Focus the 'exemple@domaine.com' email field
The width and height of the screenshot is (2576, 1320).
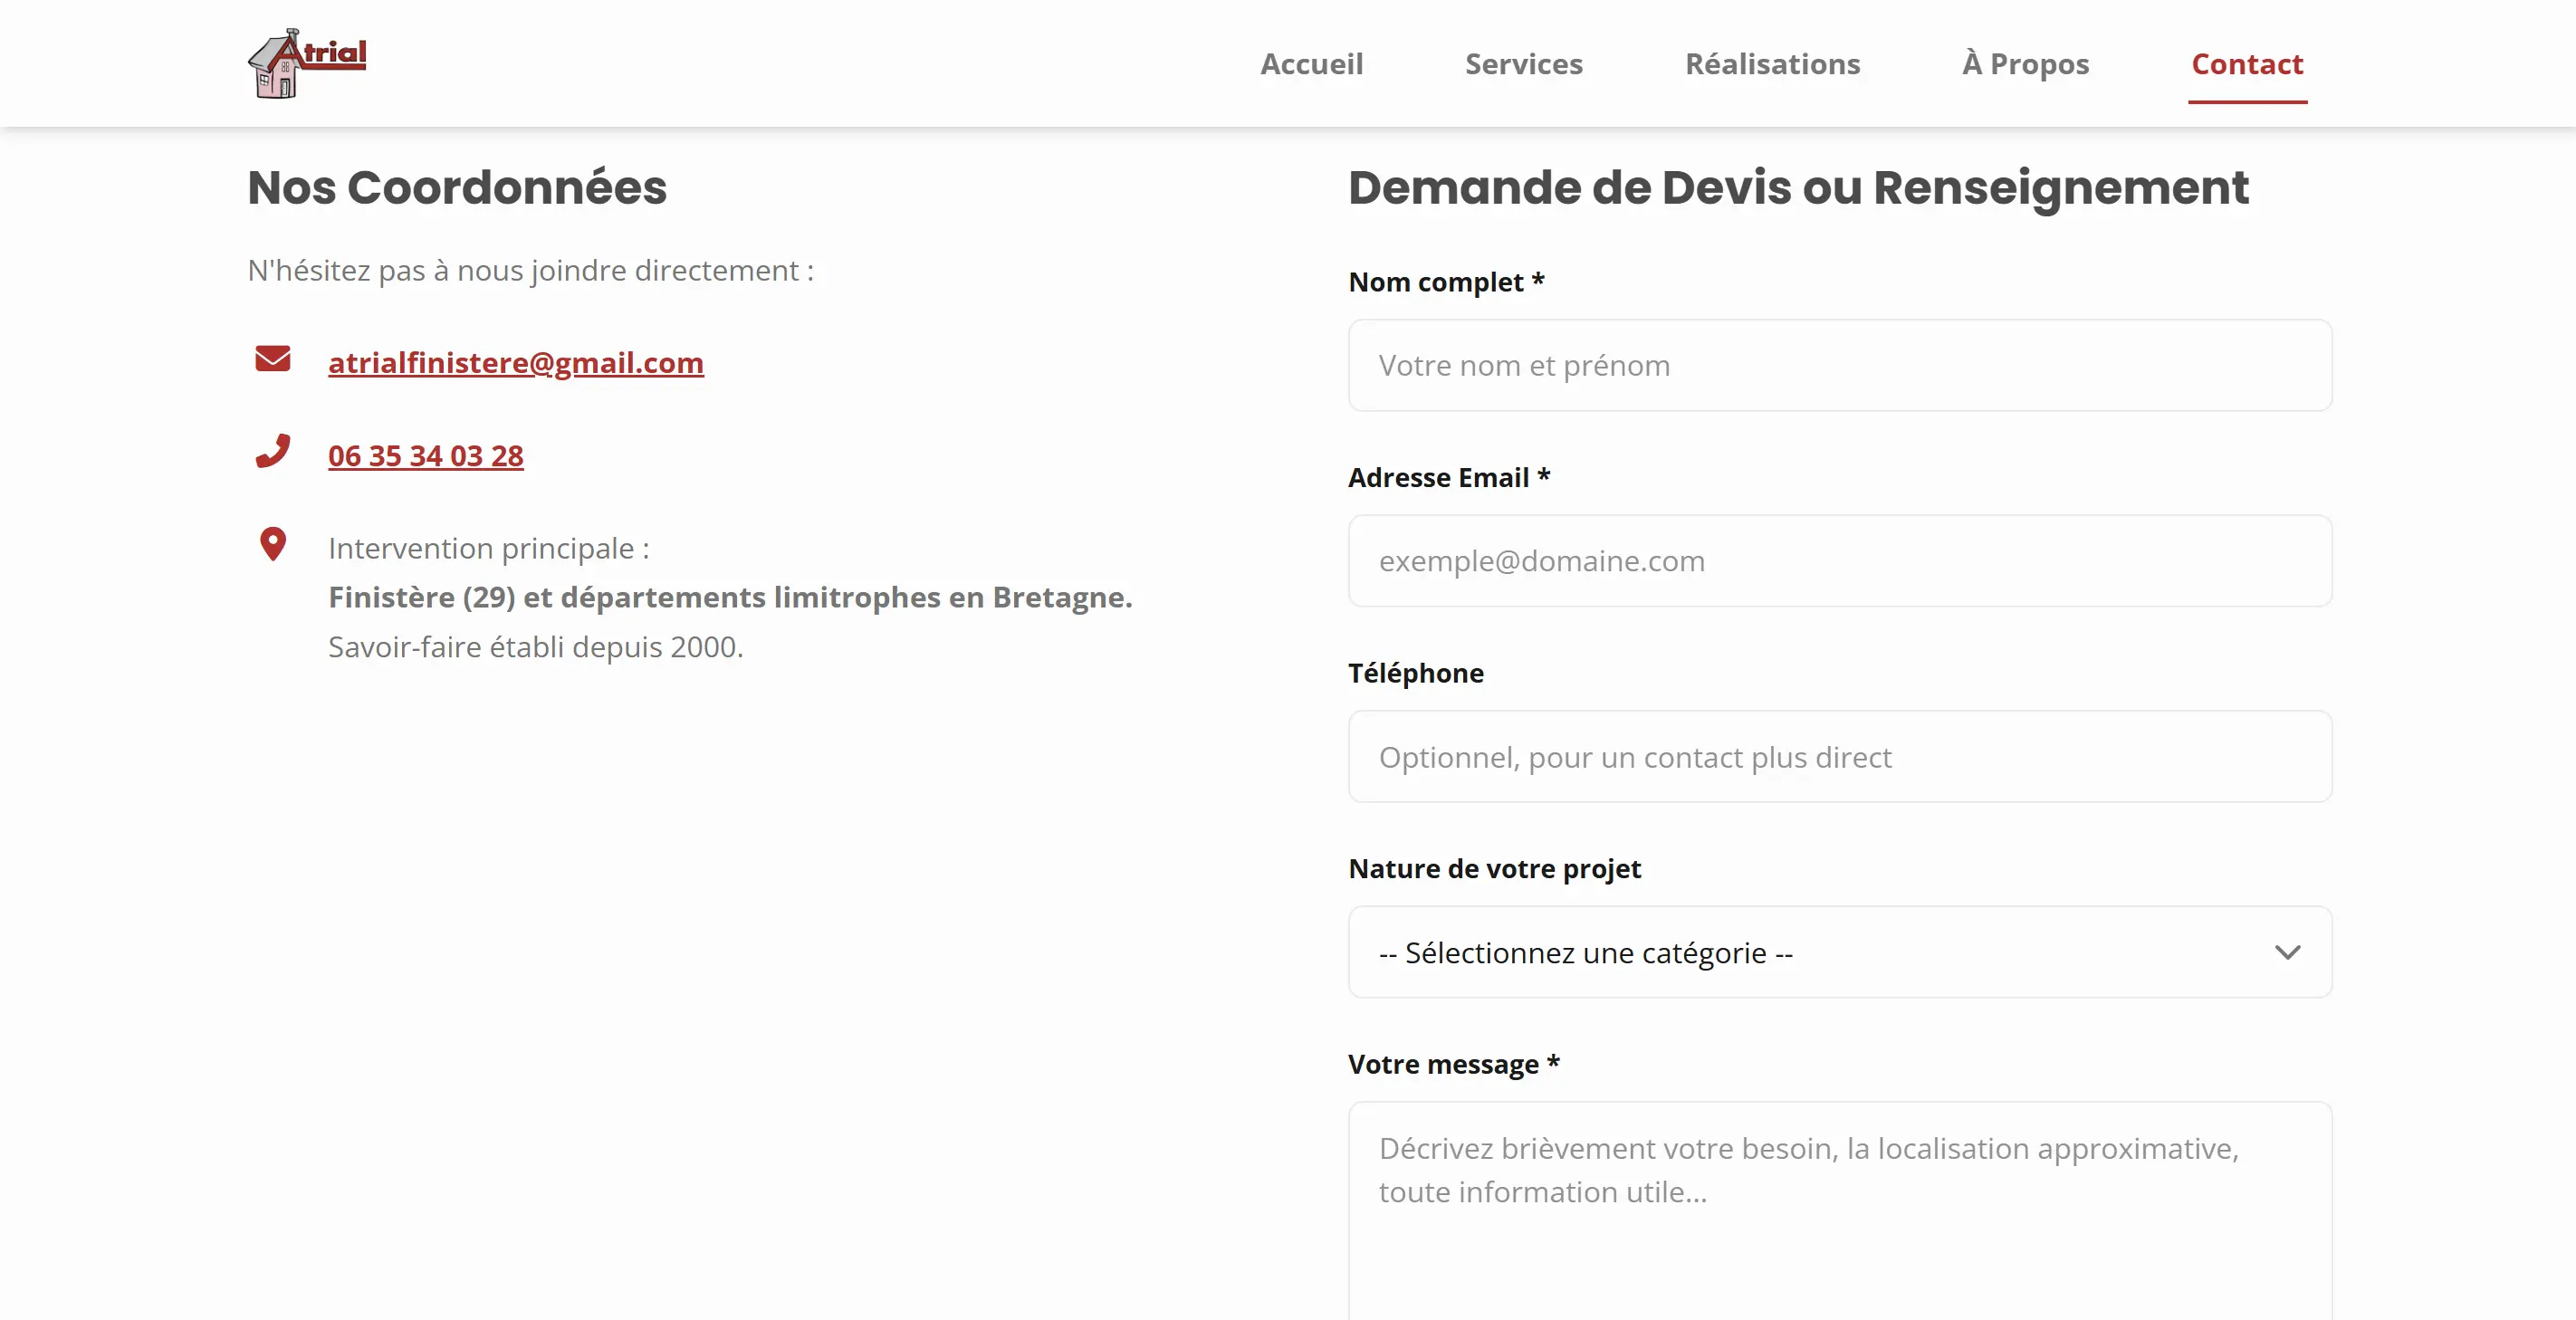click(x=1840, y=561)
